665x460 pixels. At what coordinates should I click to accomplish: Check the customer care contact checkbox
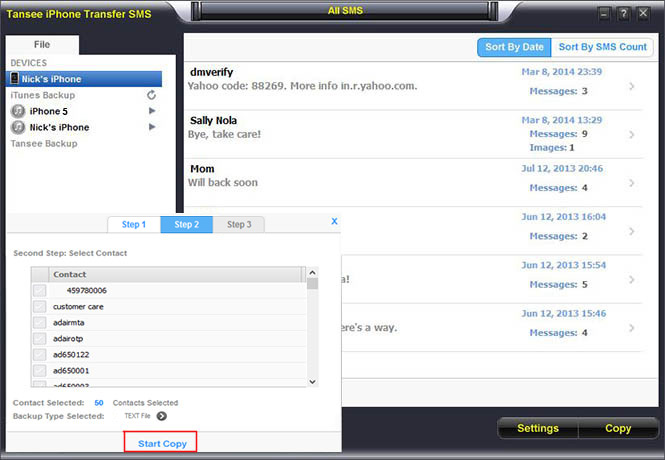pyautogui.click(x=40, y=306)
